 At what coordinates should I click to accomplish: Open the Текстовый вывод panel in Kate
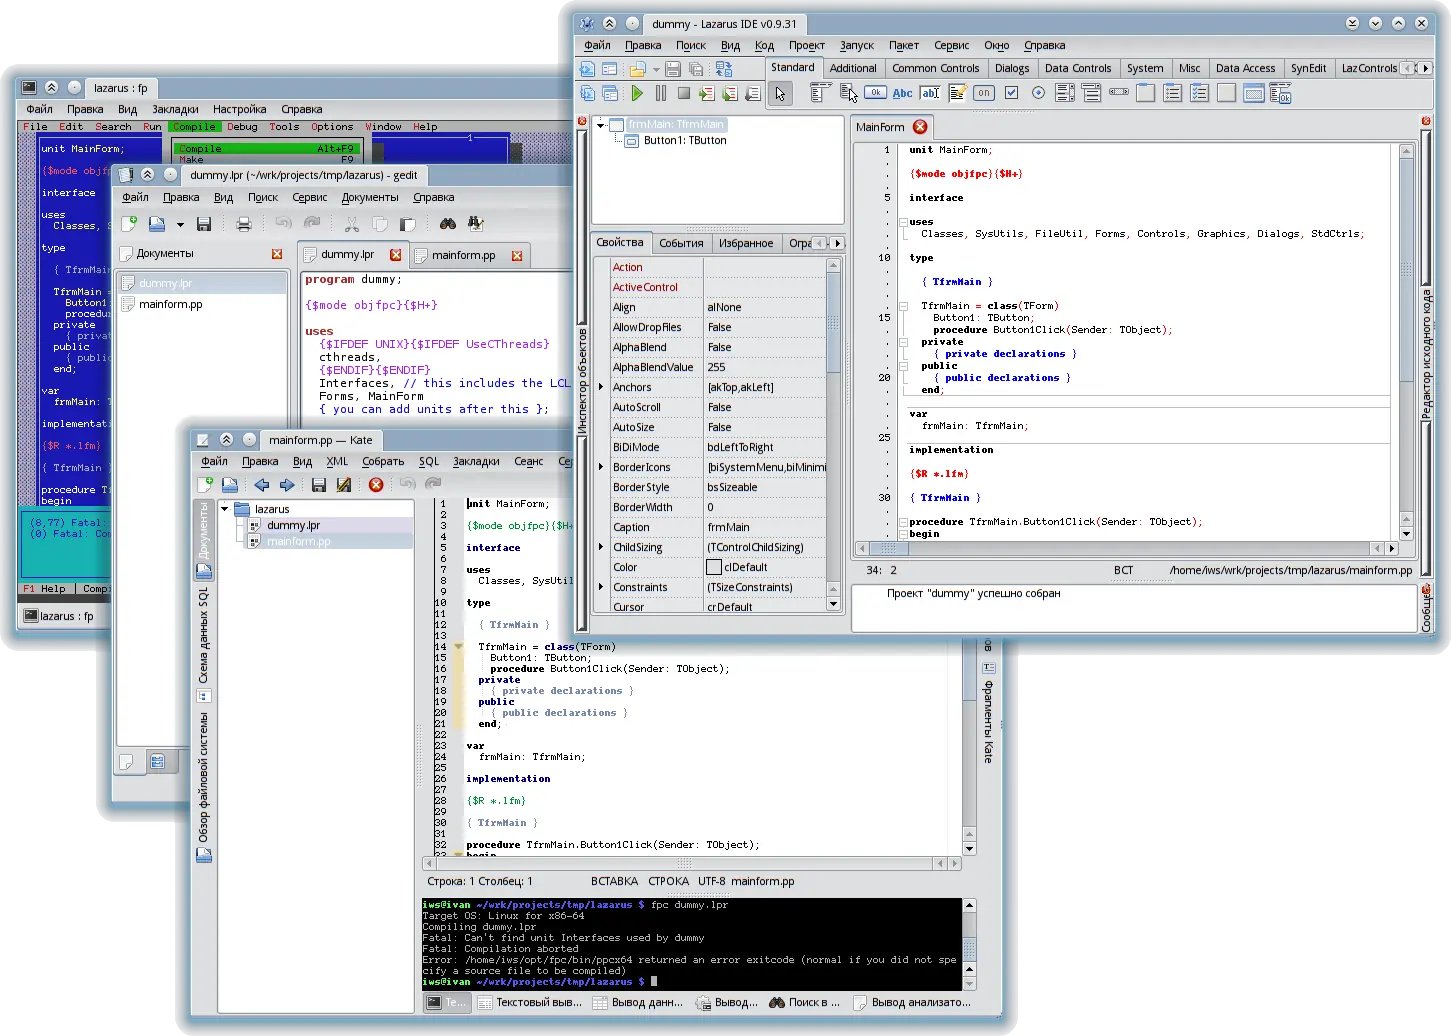coord(529,1002)
